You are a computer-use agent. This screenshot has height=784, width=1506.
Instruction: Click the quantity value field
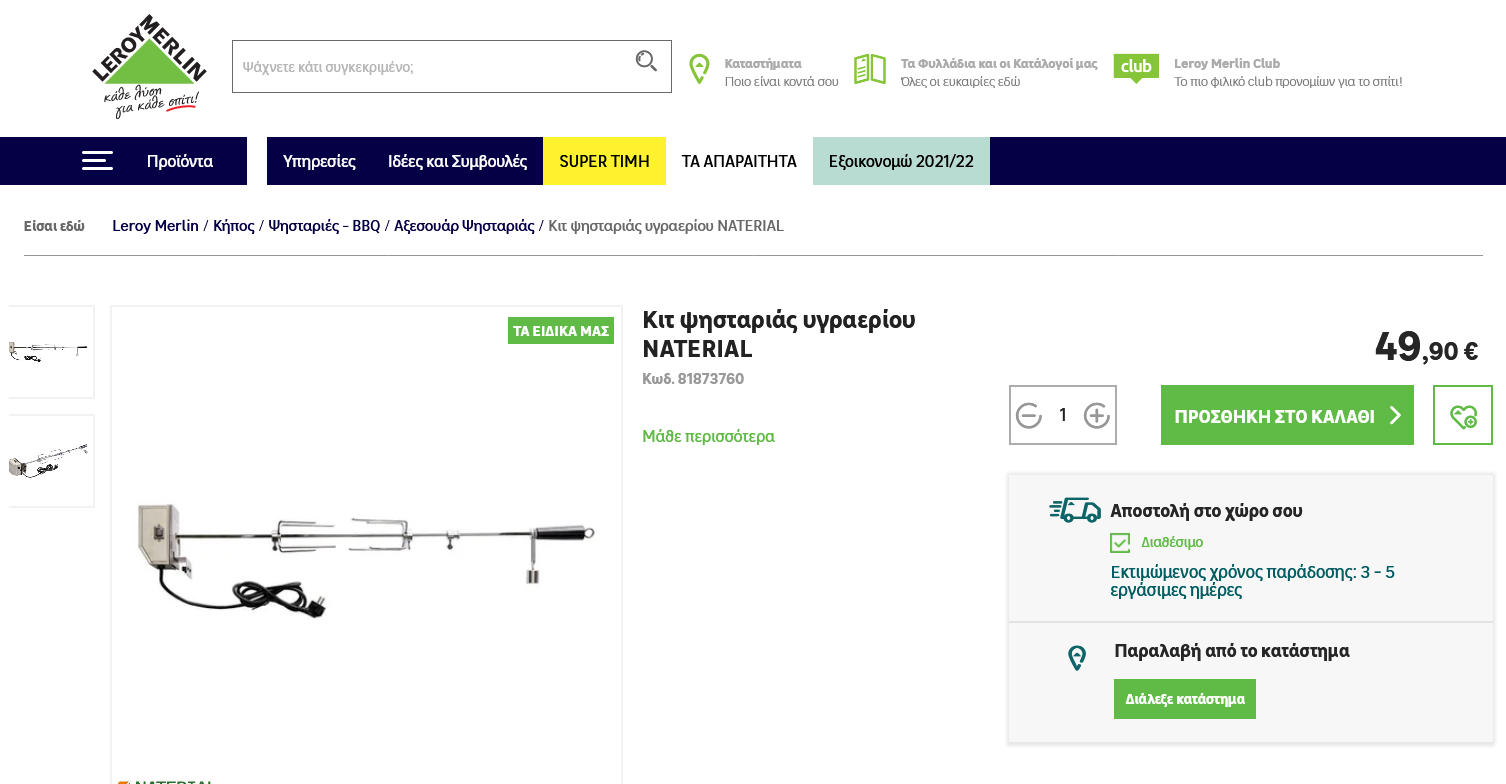[x=1063, y=415]
